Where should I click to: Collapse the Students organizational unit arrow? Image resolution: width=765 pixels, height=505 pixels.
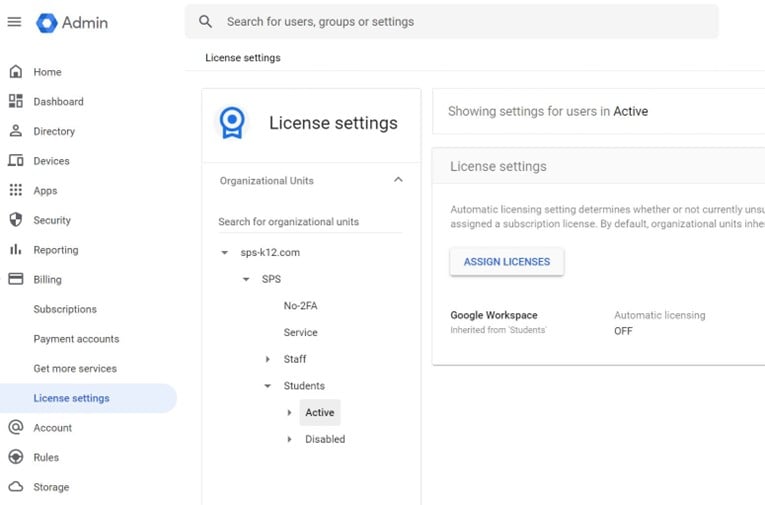pos(267,386)
